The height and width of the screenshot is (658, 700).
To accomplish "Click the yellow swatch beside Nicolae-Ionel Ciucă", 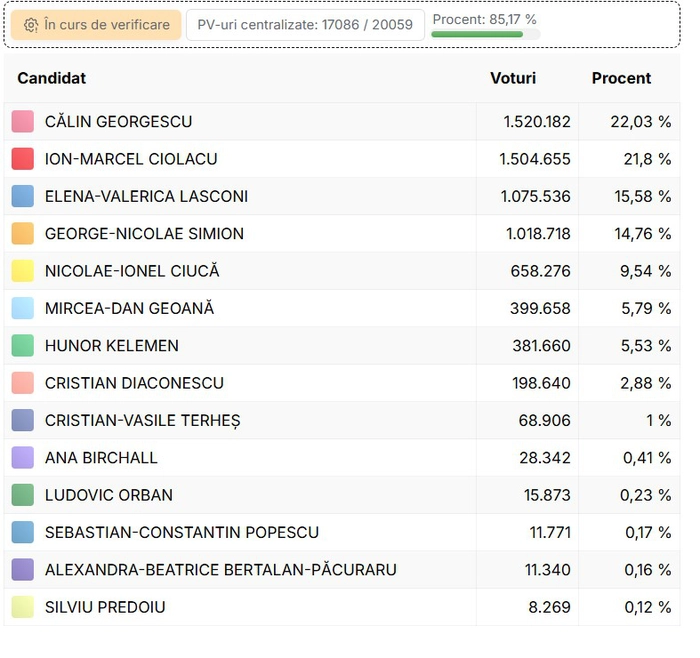I will (x=23, y=271).
